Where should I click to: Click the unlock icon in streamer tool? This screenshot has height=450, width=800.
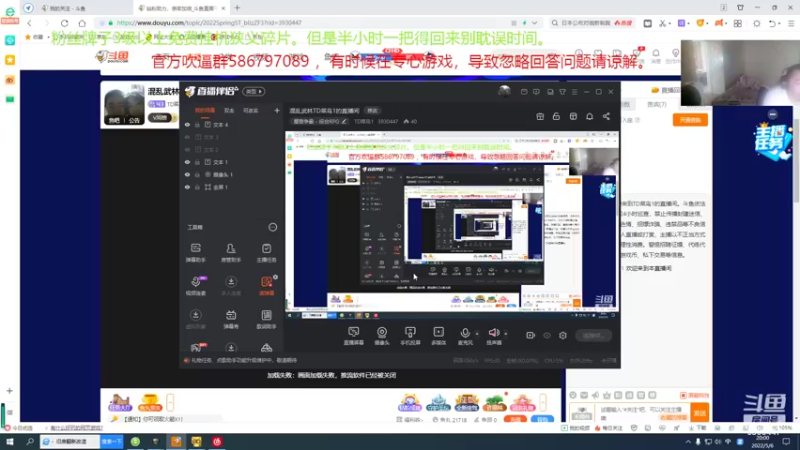[556, 116]
